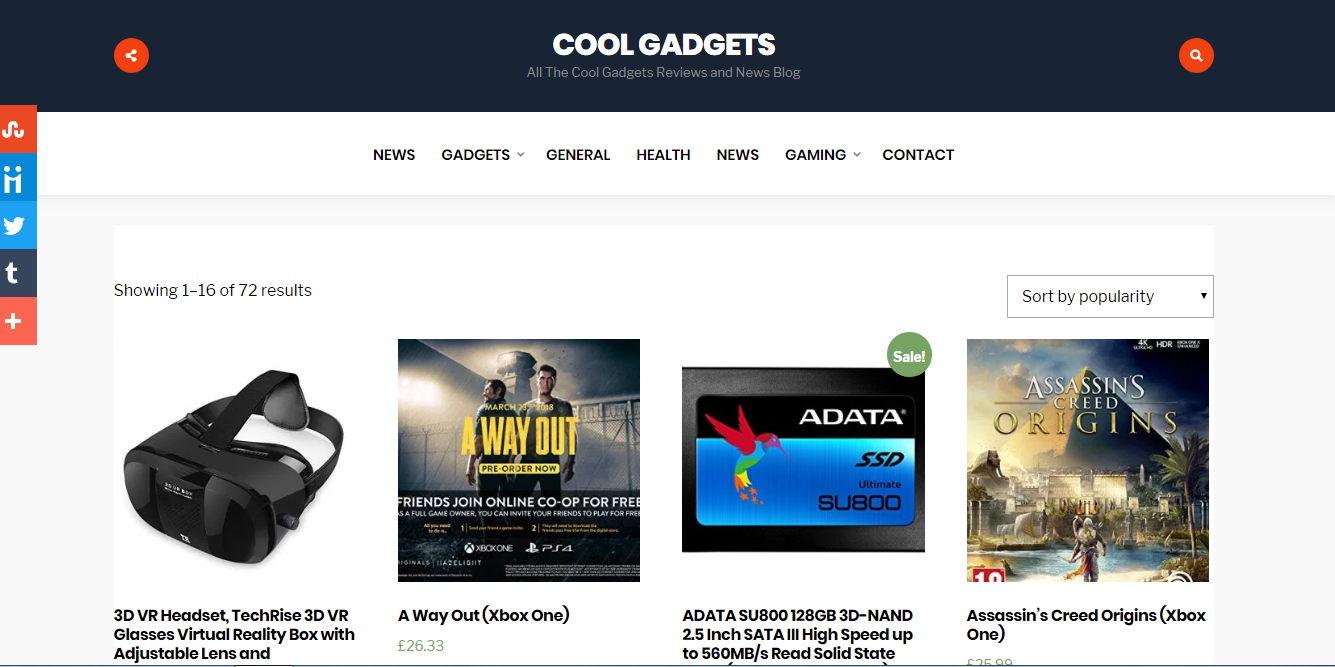Go to the Health menu item
The height and width of the screenshot is (667, 1335).
click(x=663, y=155)
